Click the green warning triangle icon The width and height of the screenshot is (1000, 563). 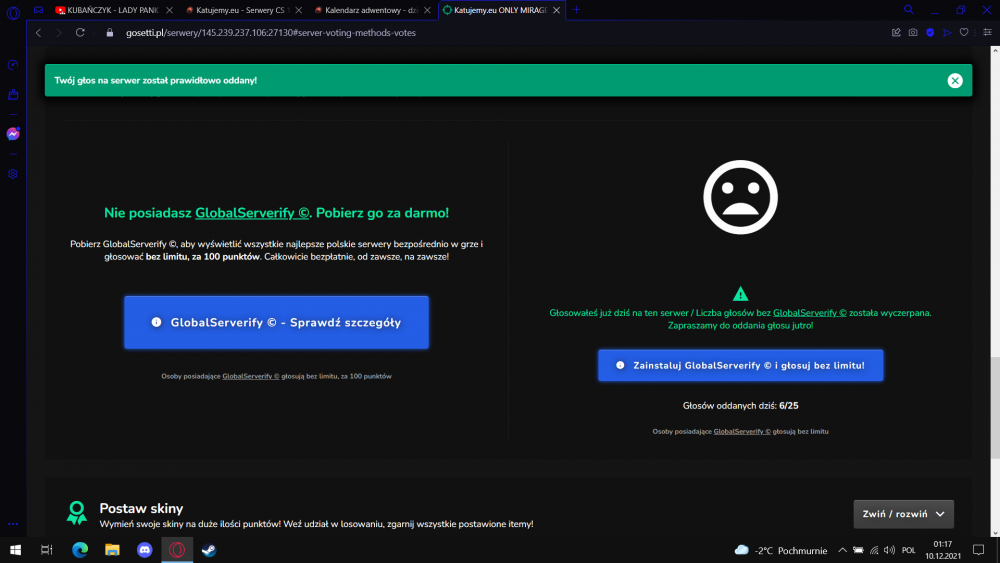740,294
